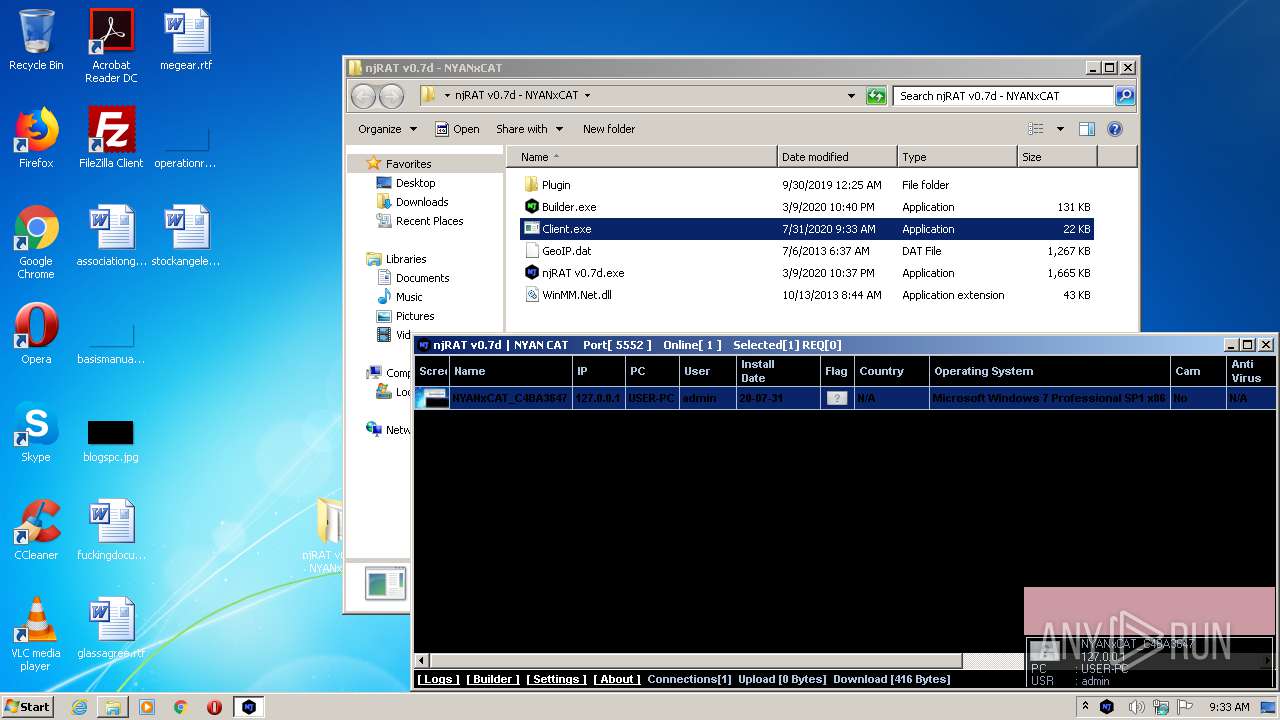This screenshot has height=720, width=1280.
Task: Expand the change view options arrow
Action: pos(1060,129)
